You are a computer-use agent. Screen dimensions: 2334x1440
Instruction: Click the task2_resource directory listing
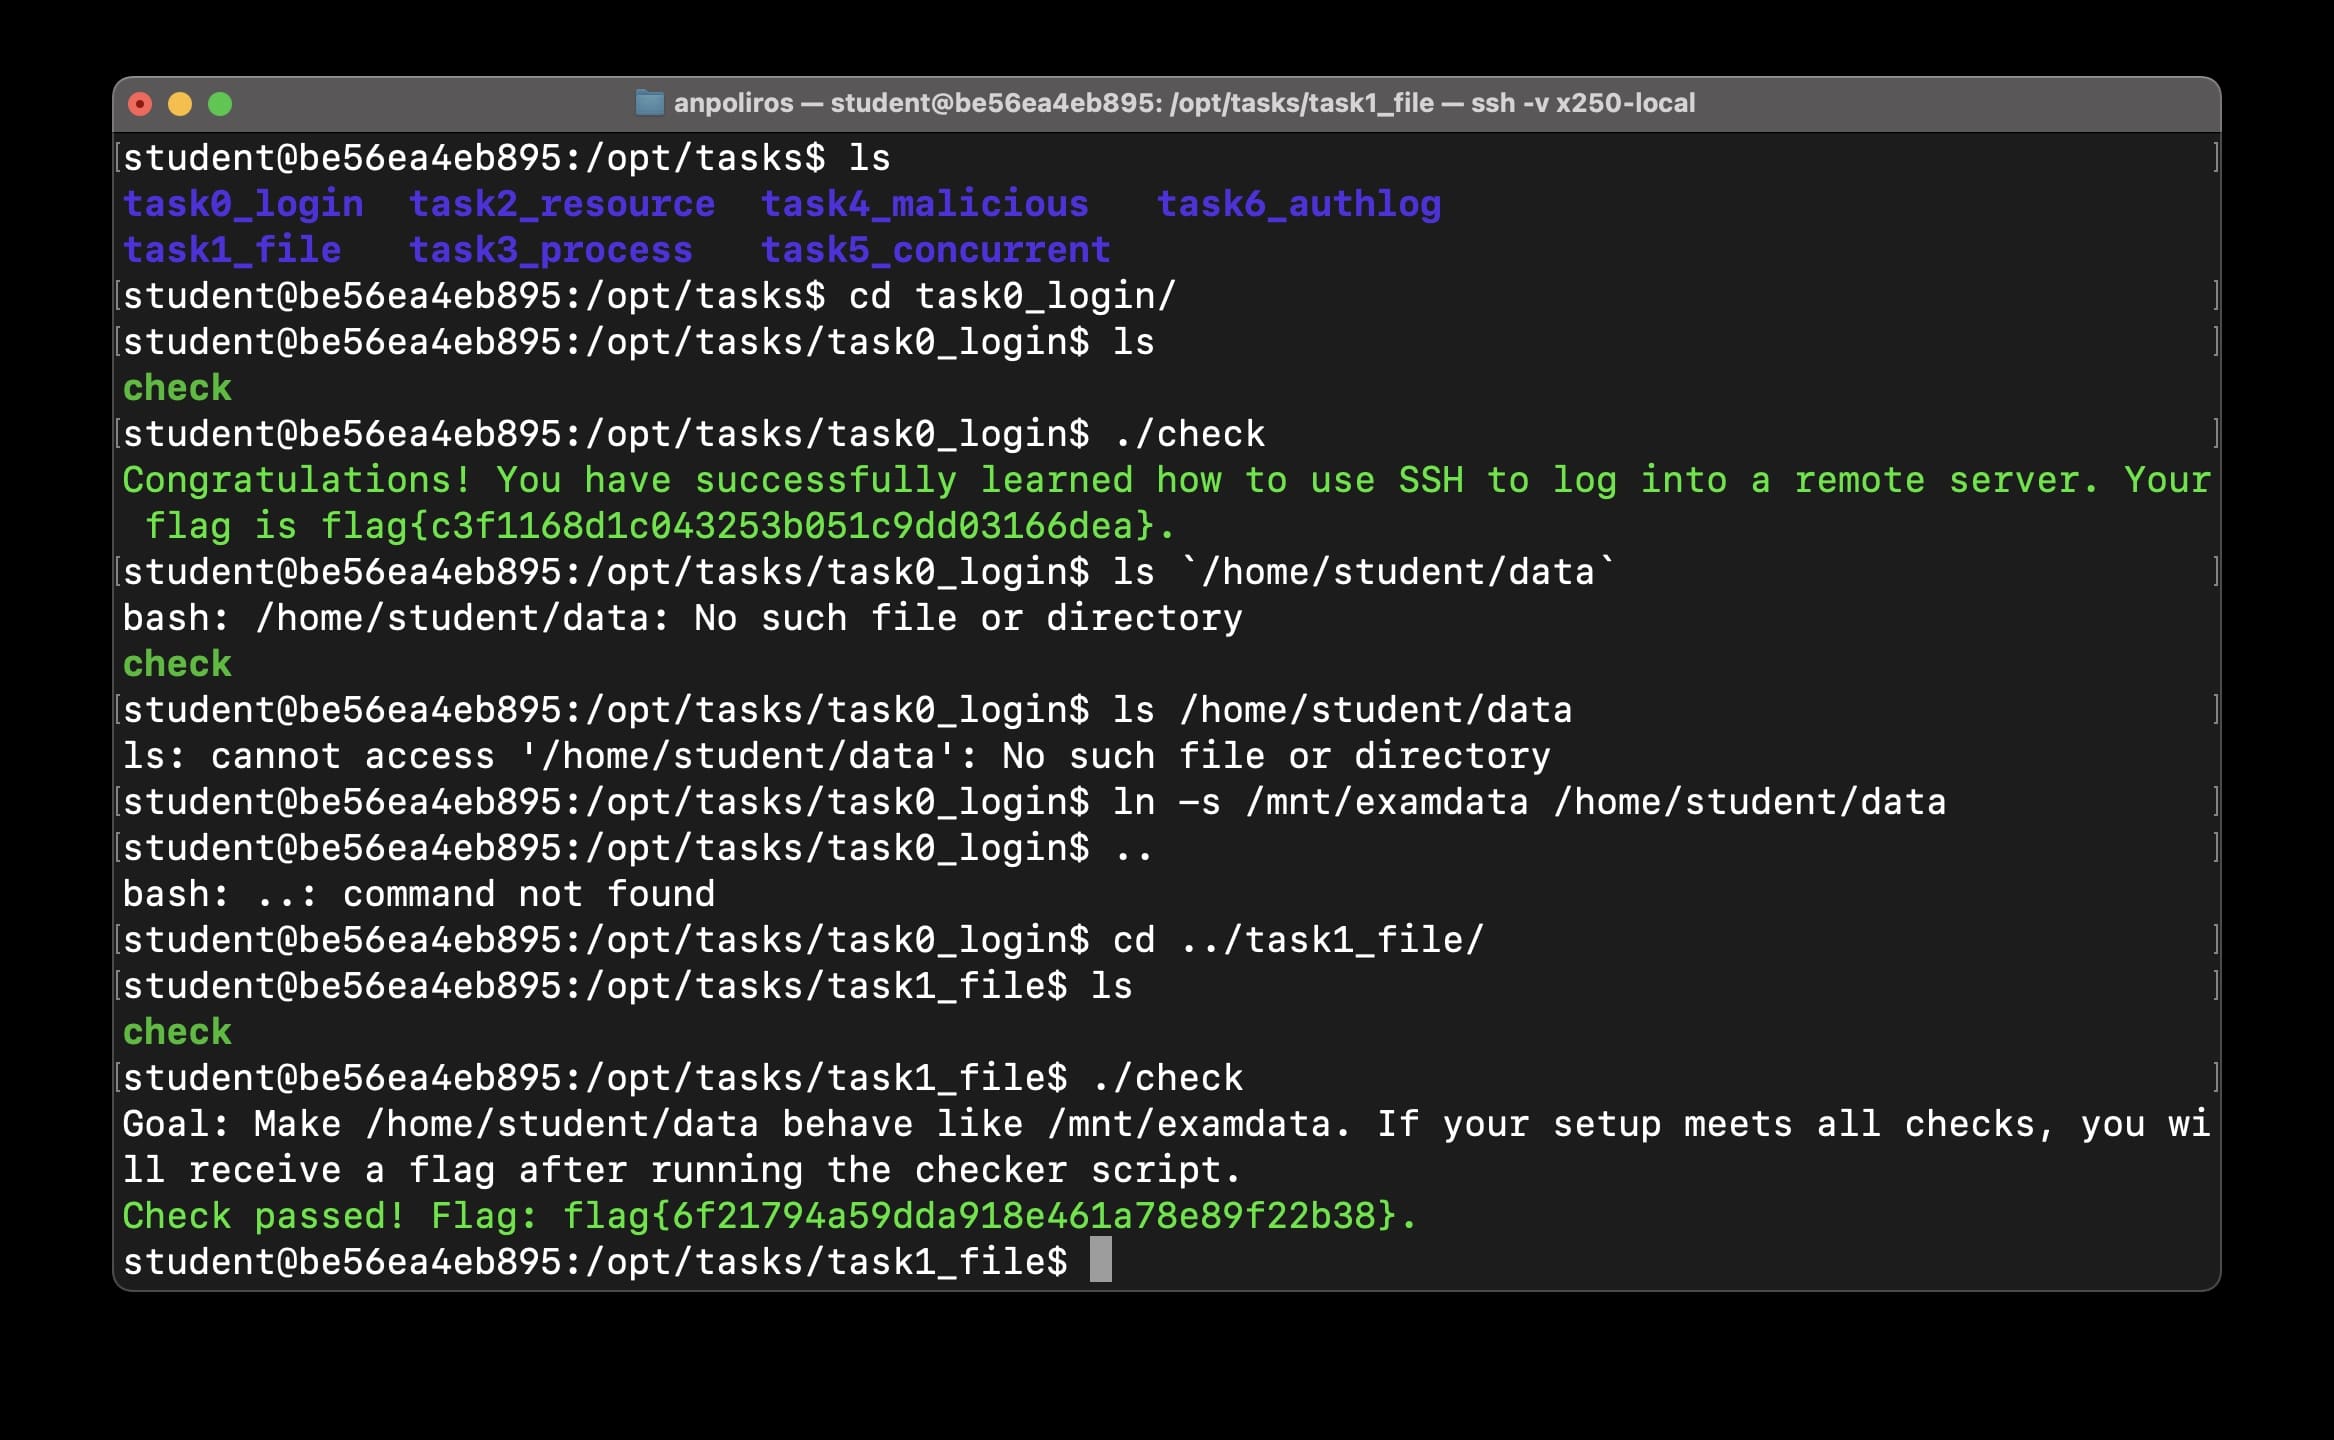[x=562, y=204]
